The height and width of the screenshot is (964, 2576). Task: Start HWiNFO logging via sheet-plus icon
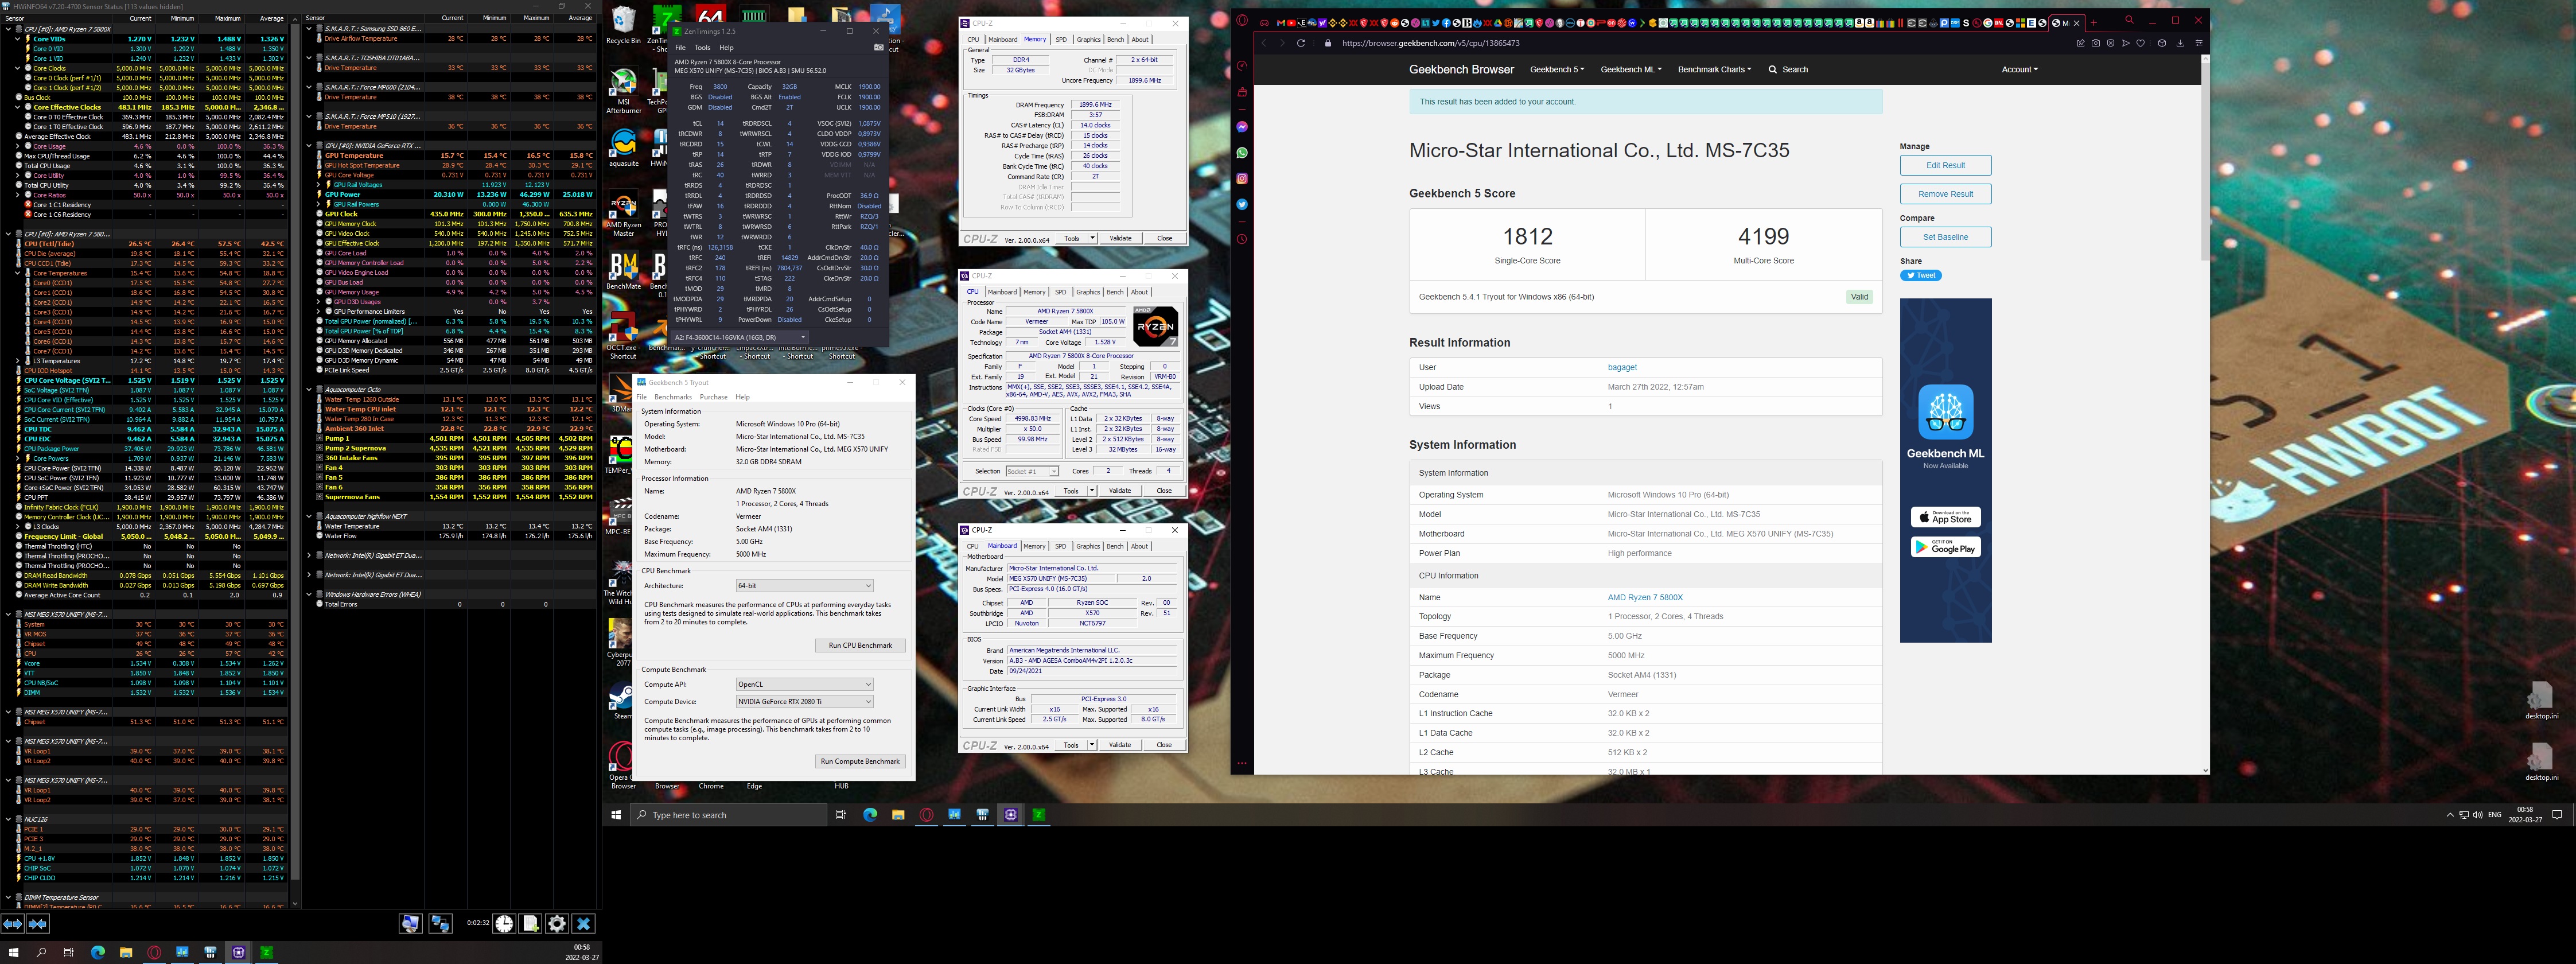[x=531, y=924]
